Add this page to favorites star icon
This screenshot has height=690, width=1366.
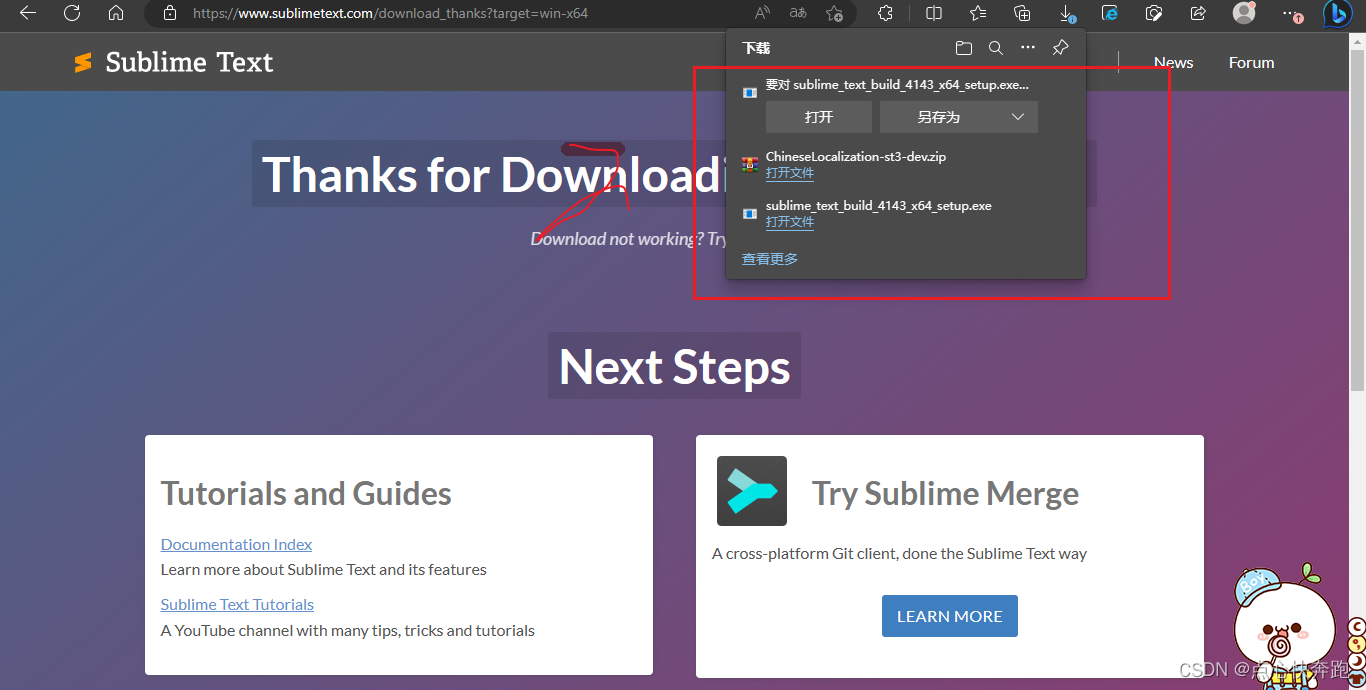click(x=835, y=13)
